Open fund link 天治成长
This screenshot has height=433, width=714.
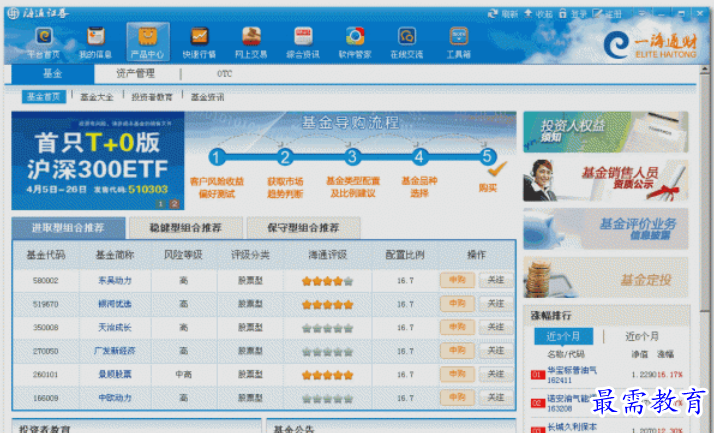tap(115, 327)
